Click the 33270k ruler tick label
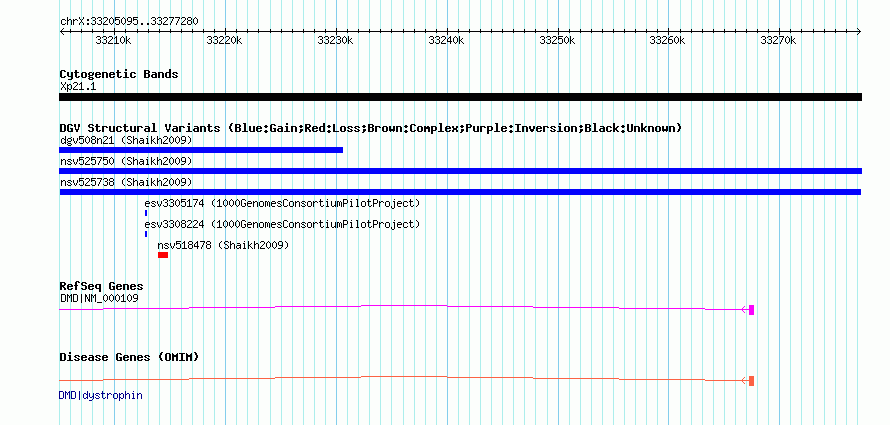This screenshot has height=425, width=890. click(778, 40)
